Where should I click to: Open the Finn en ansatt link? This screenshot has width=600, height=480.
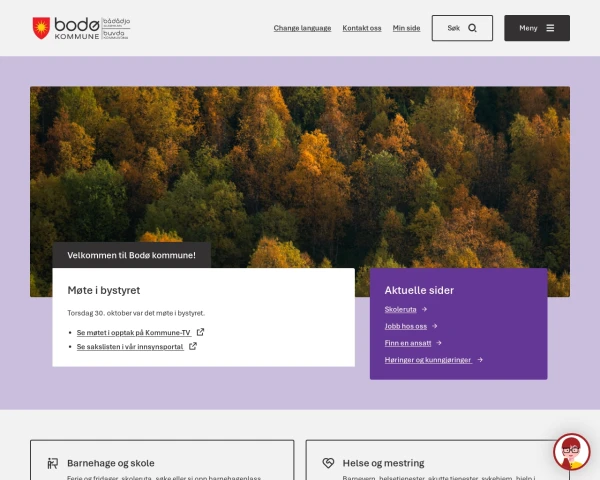[408, 343]
